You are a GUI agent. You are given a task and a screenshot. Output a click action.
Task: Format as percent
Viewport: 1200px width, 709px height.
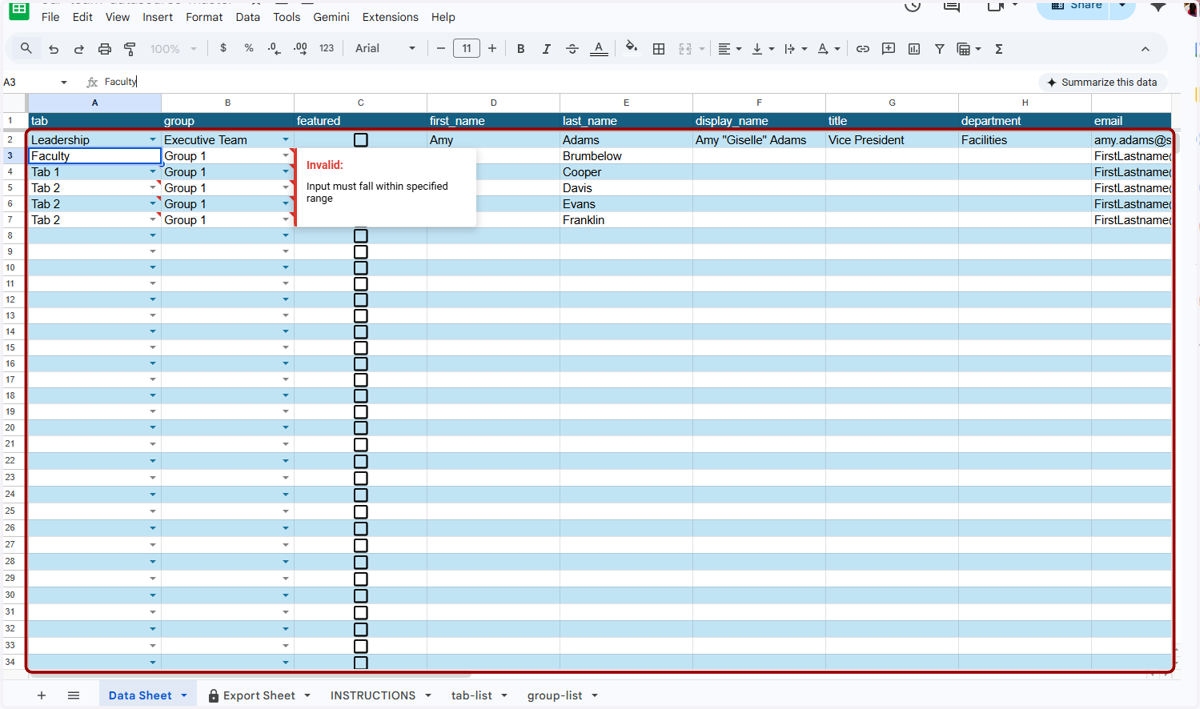[248, 48]
